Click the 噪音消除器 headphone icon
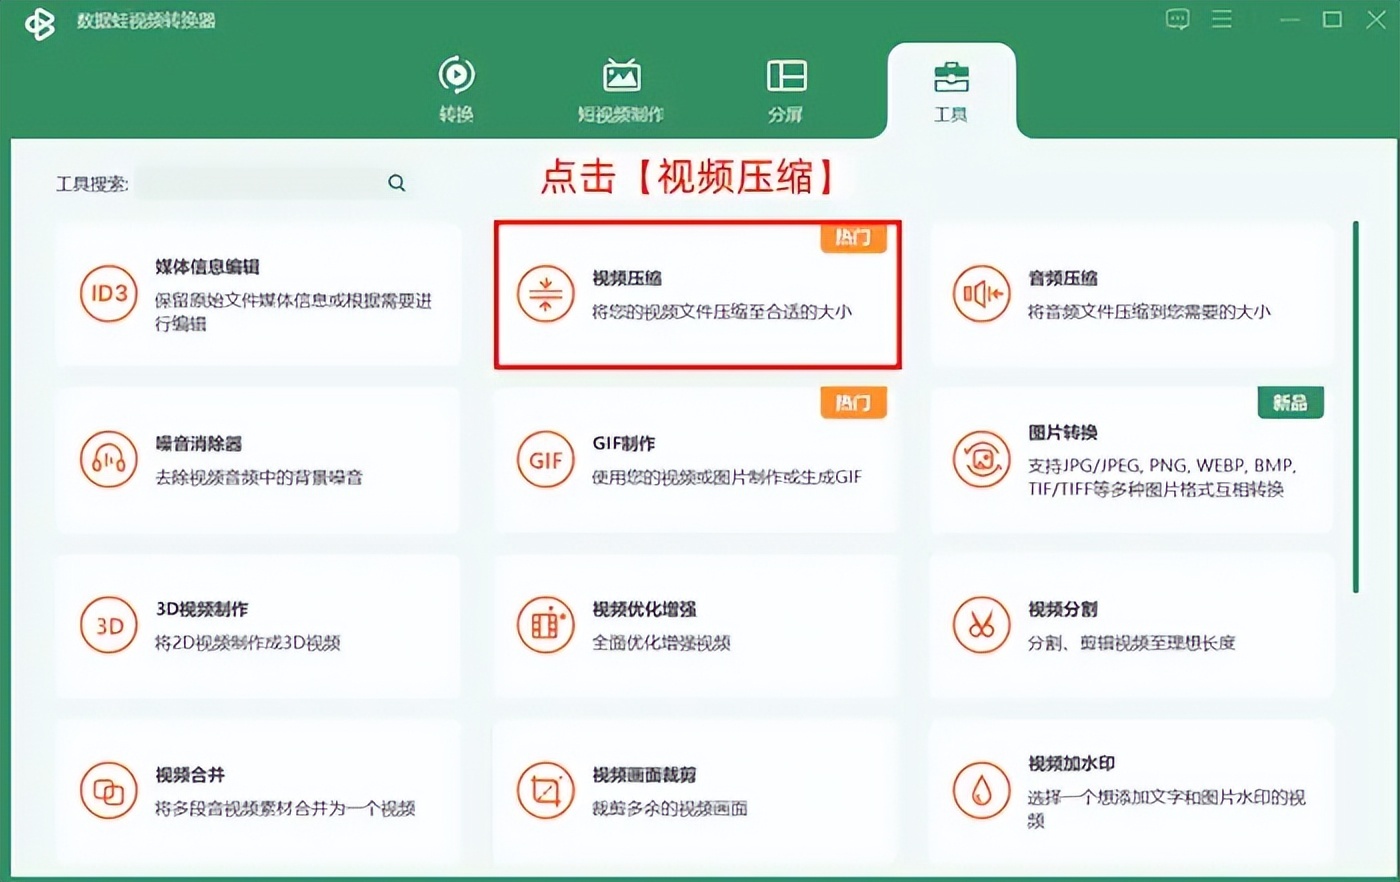The width and height of the screenshot is (1400, 882). click(108, 460)
